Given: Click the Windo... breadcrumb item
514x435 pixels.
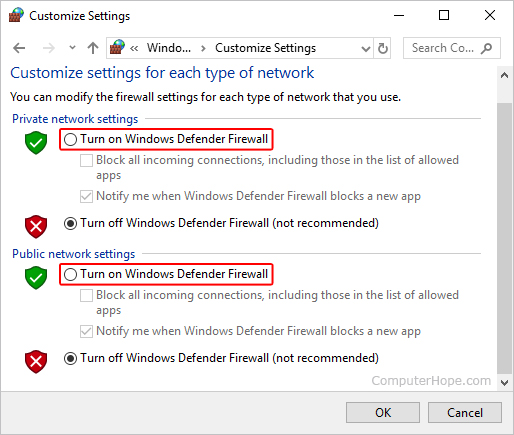Looking at the screenshot, I should click(169, 48).
